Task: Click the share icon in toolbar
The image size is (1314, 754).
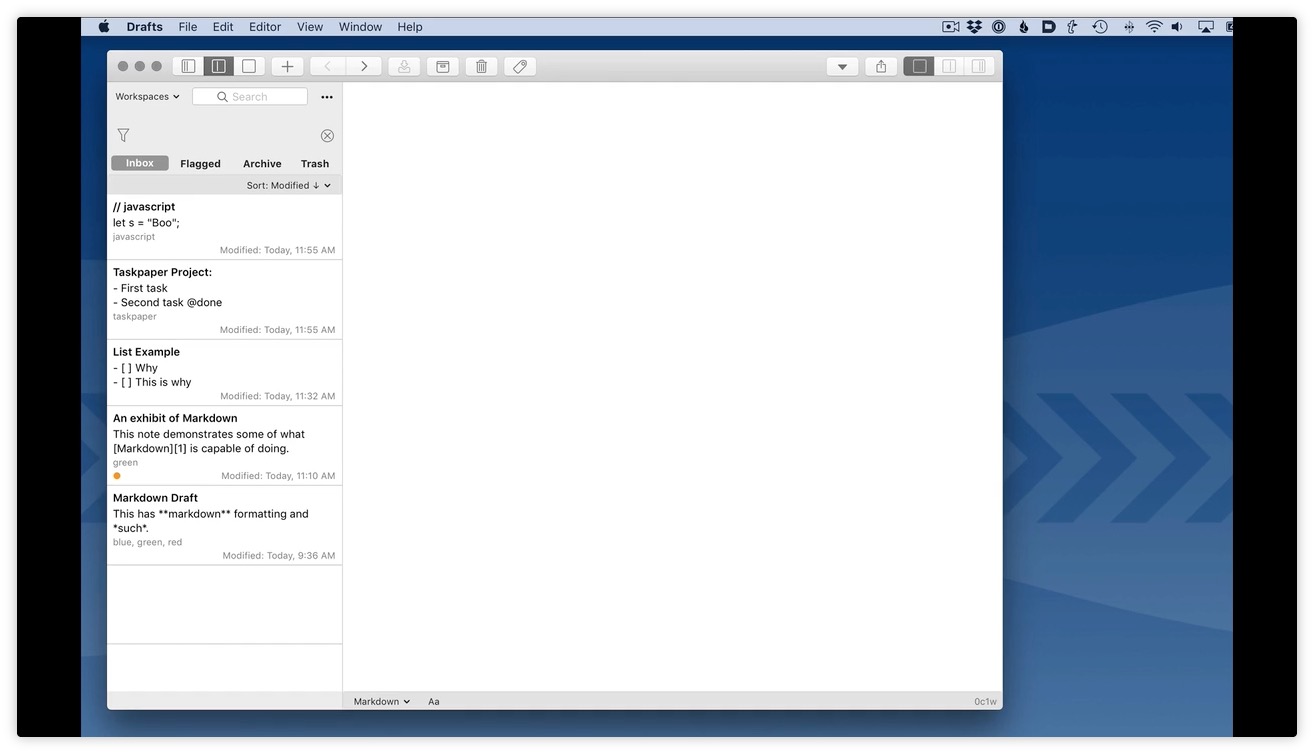Action: click(881, 67)
